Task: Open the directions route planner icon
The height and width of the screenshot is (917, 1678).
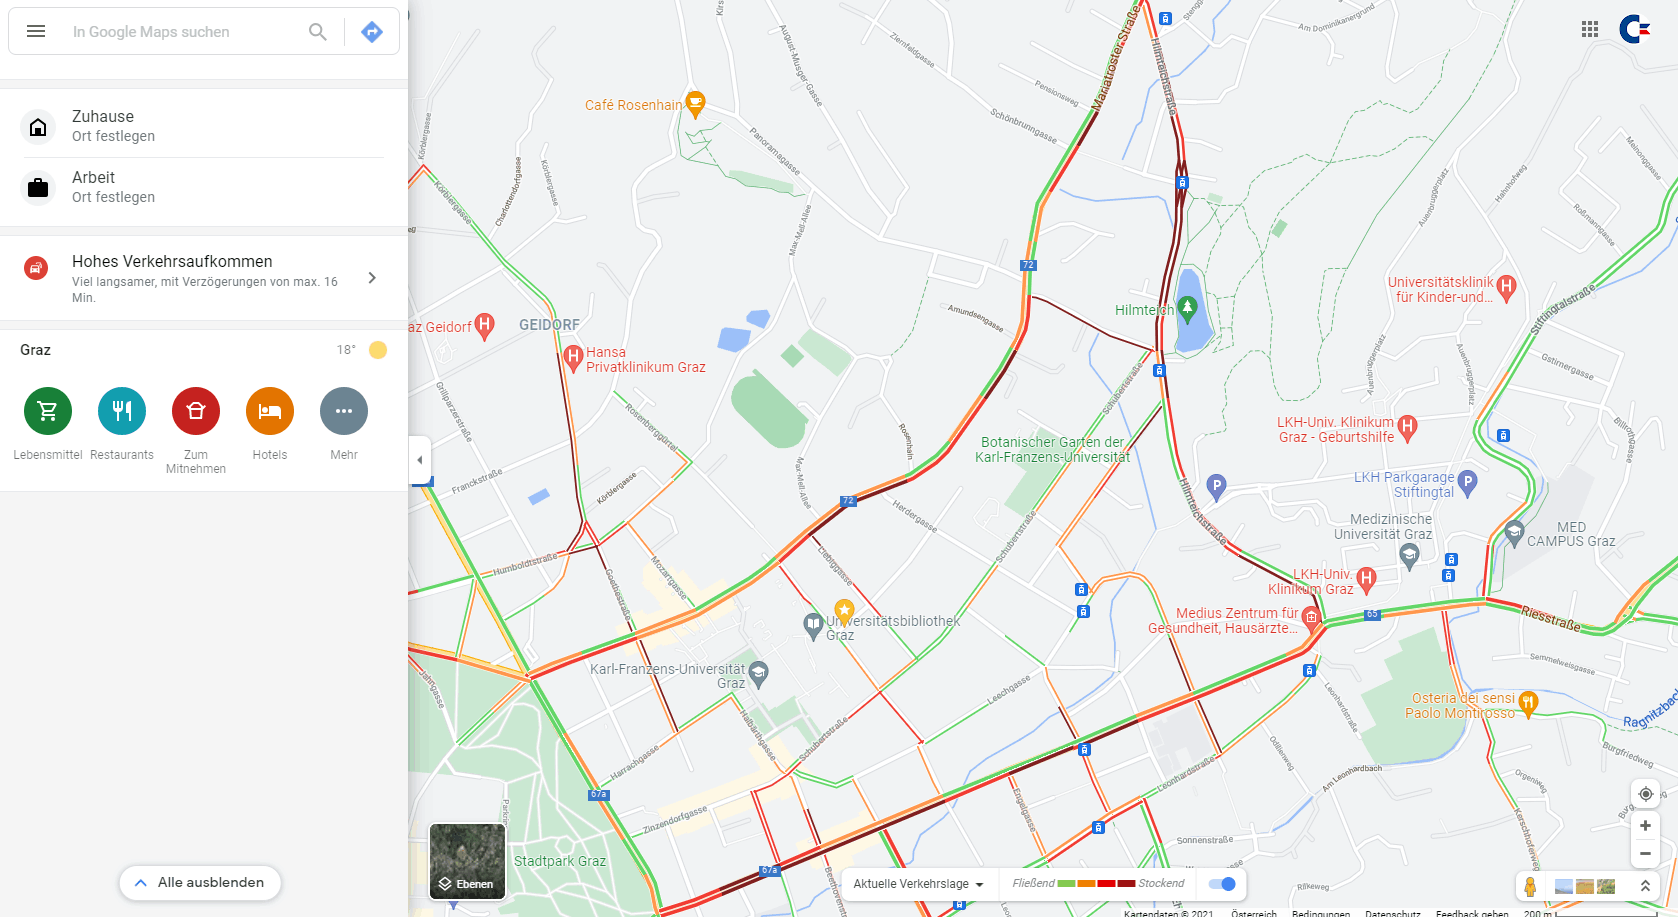Action: point(372,32)
